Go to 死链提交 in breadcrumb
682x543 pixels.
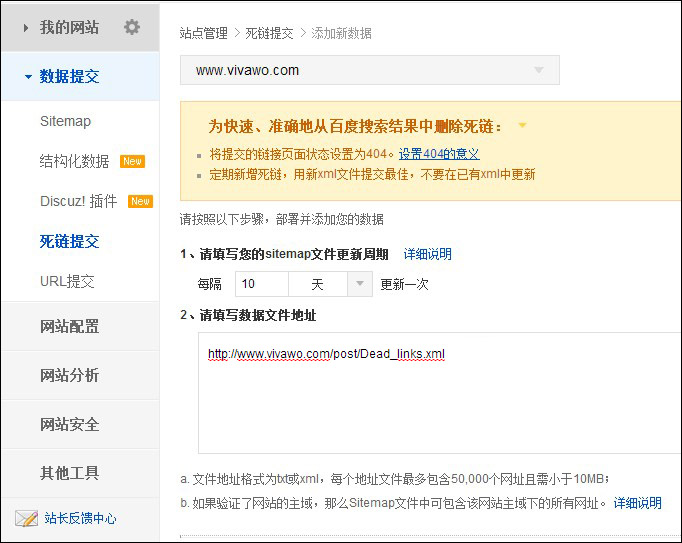point(269,33)
